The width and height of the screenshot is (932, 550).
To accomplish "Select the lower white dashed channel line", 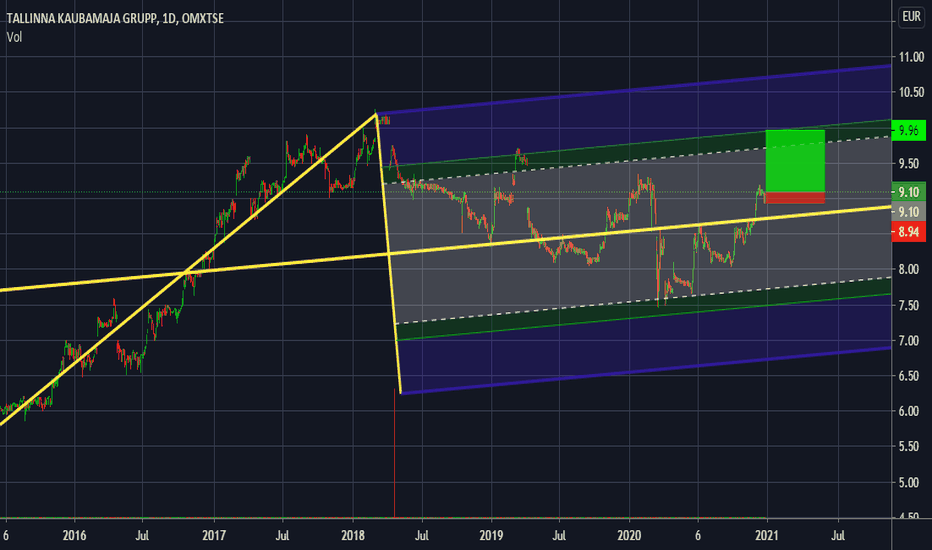I will click(644, 300).
